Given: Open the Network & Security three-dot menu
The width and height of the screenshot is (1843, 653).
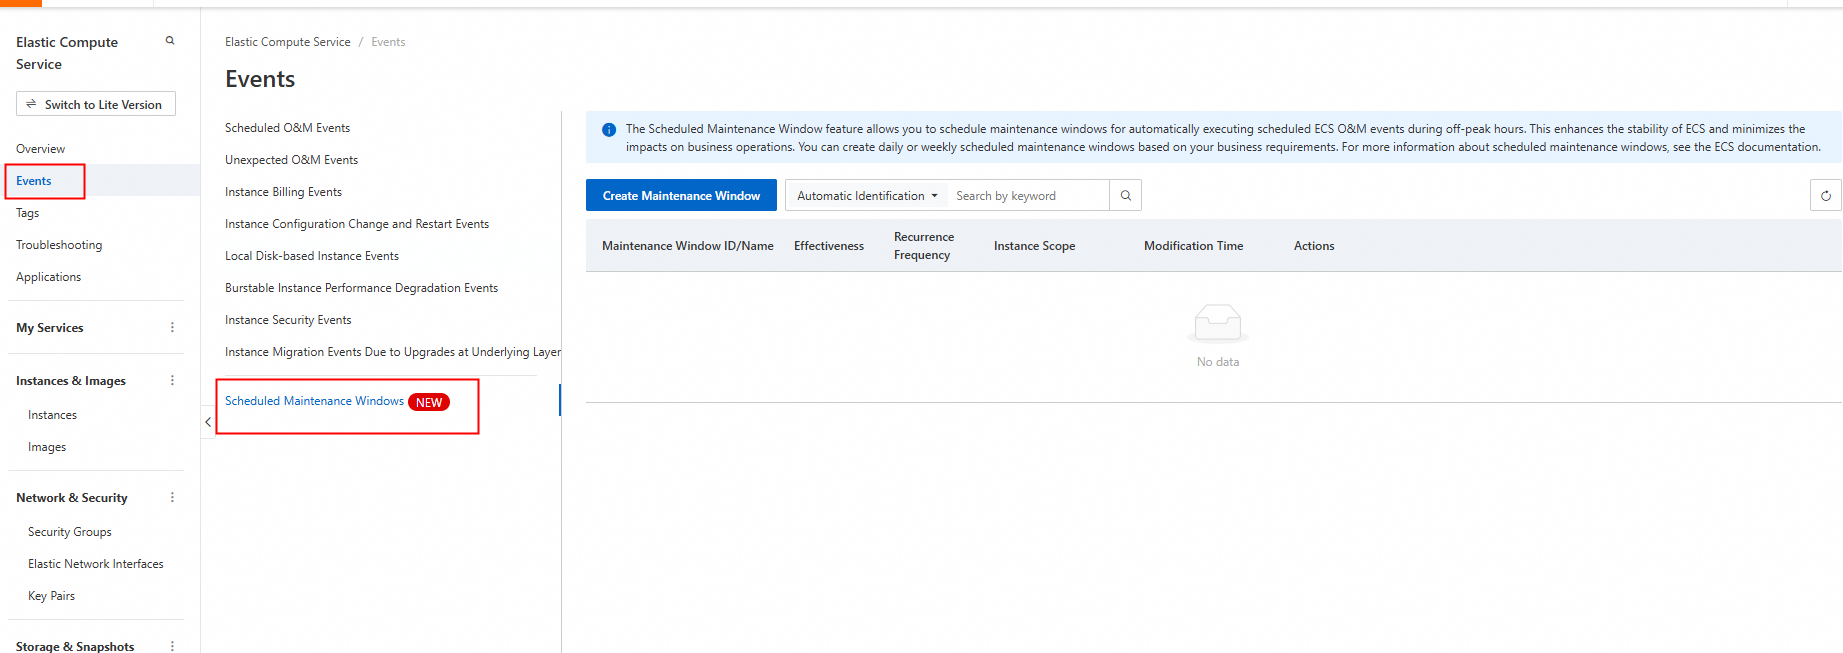Looking at the screenshot, I should (172, 498).
